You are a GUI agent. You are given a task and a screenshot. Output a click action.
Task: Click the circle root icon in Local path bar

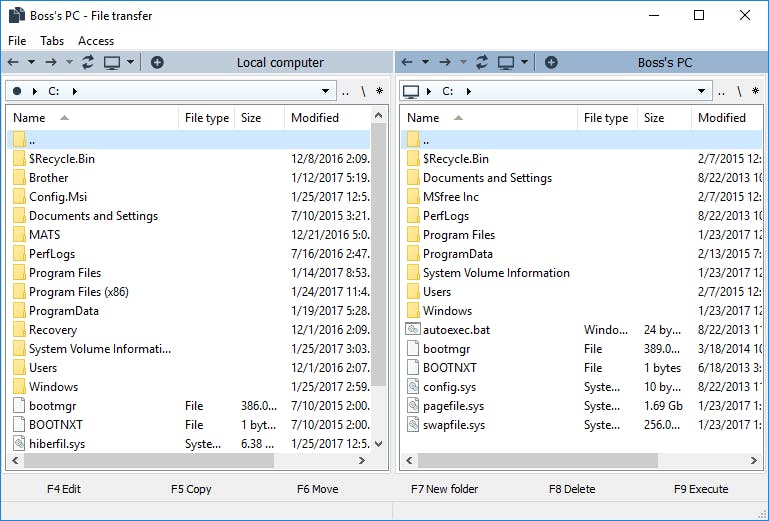tap(17, 91)
